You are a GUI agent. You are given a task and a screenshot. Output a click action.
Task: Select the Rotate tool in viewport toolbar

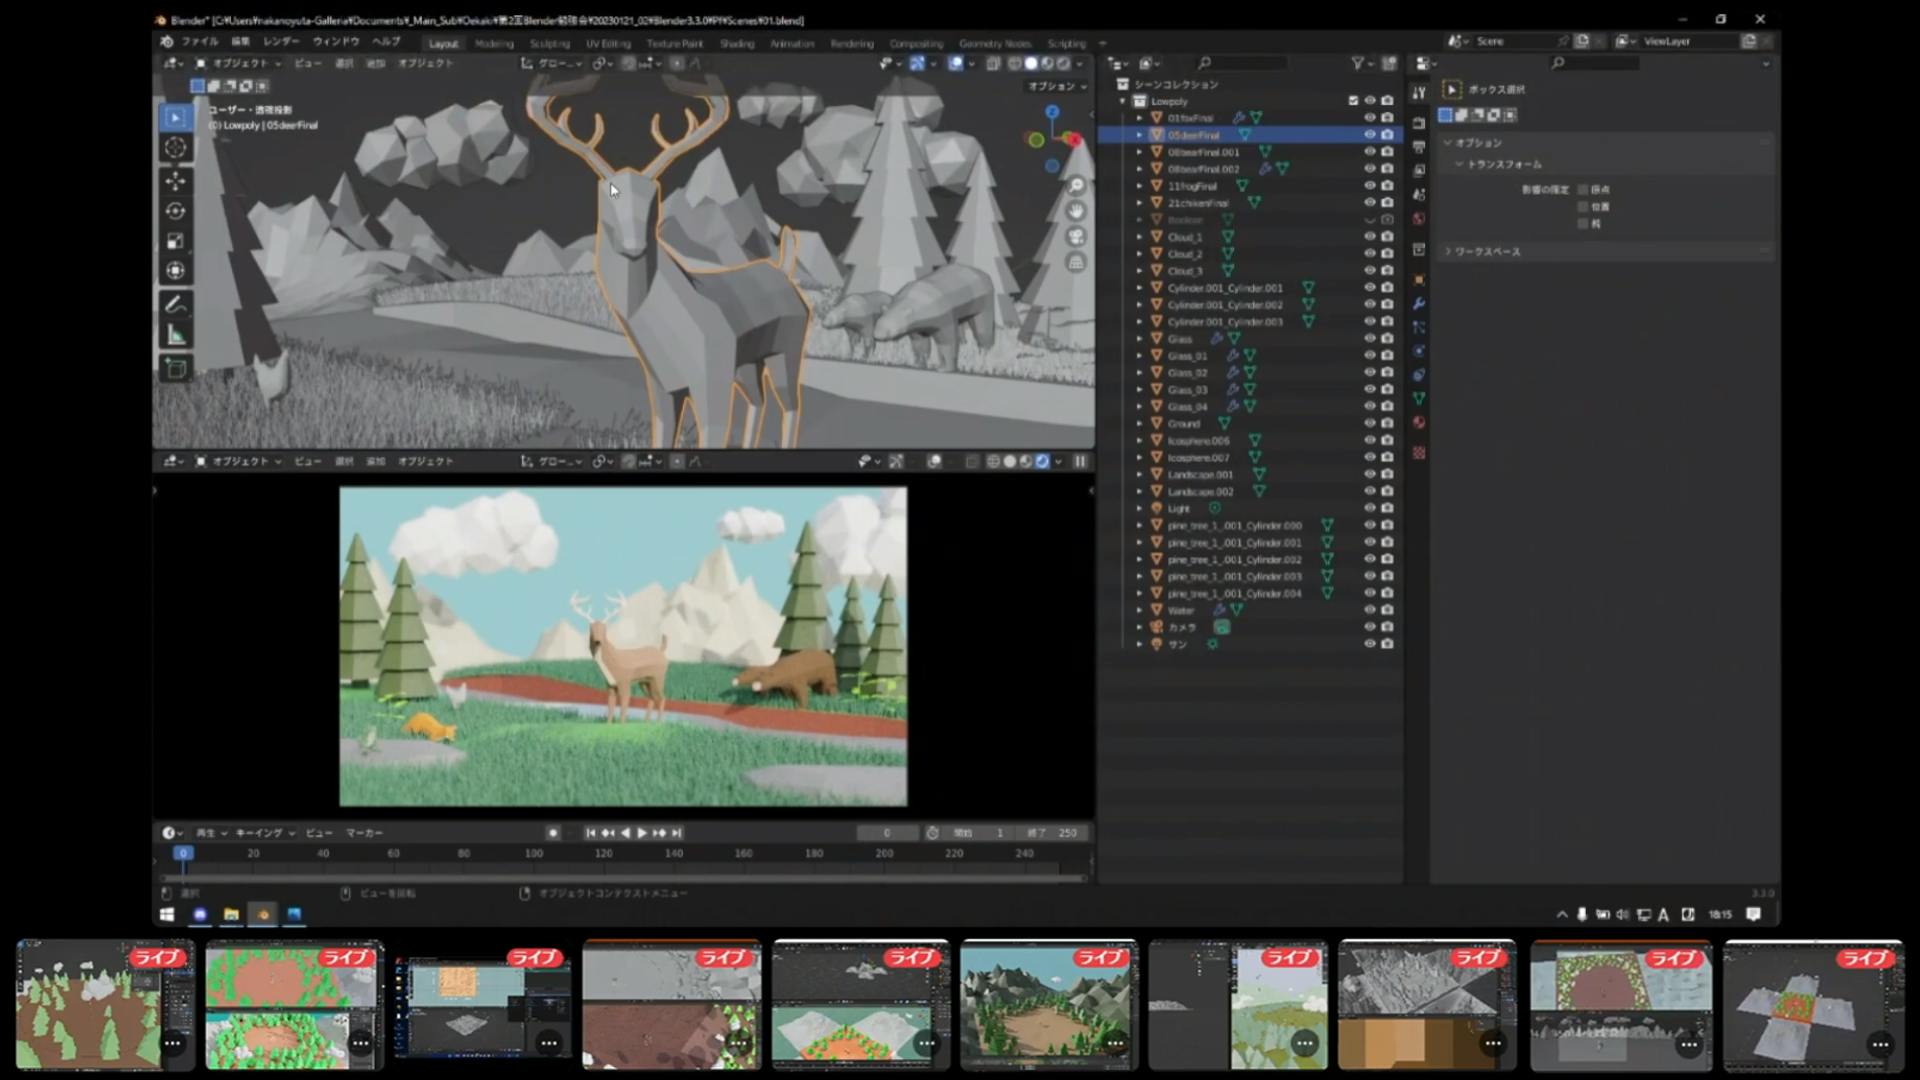point(175,210)
